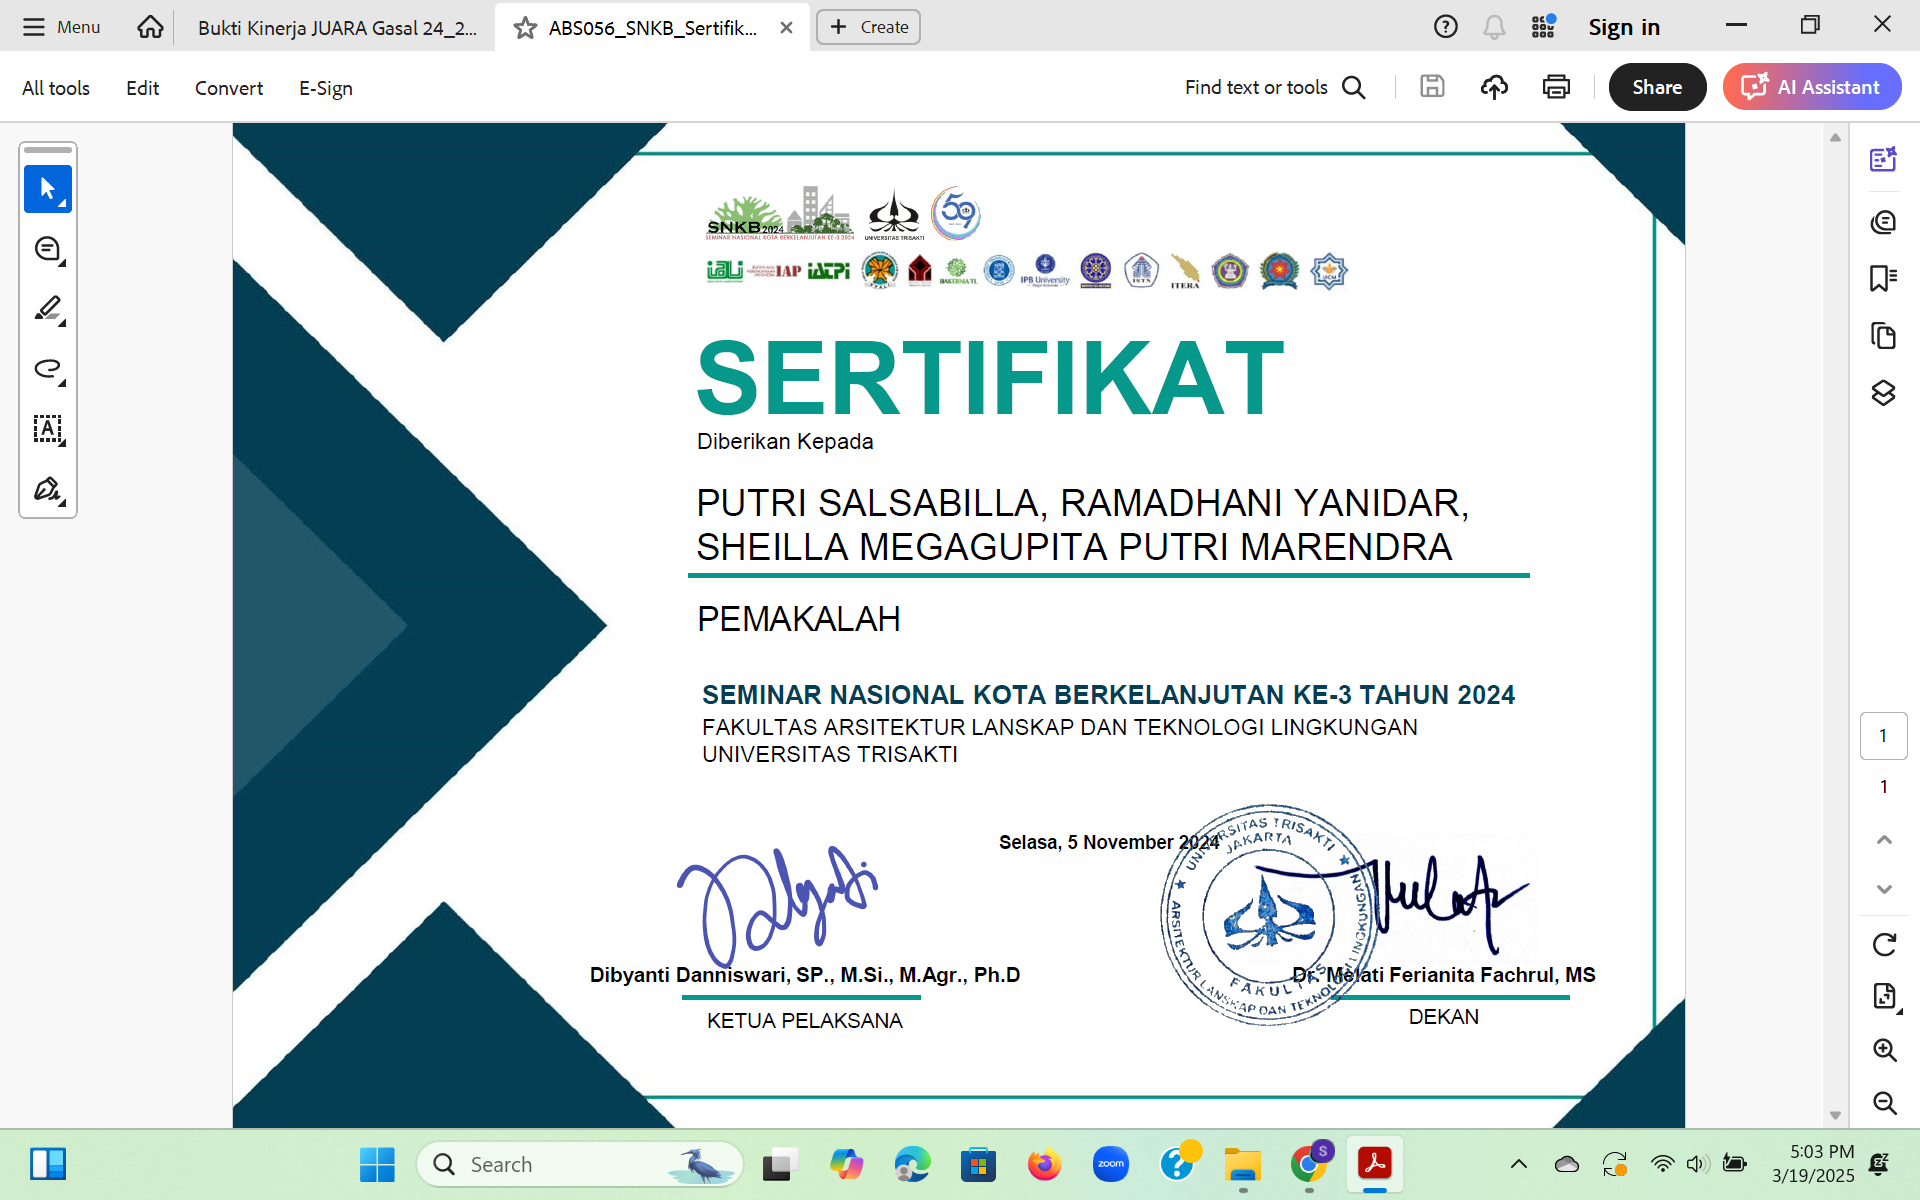1920x1200 pixels.
Task: Open the comment tool in left toolbar
Action: coord(47,249)
